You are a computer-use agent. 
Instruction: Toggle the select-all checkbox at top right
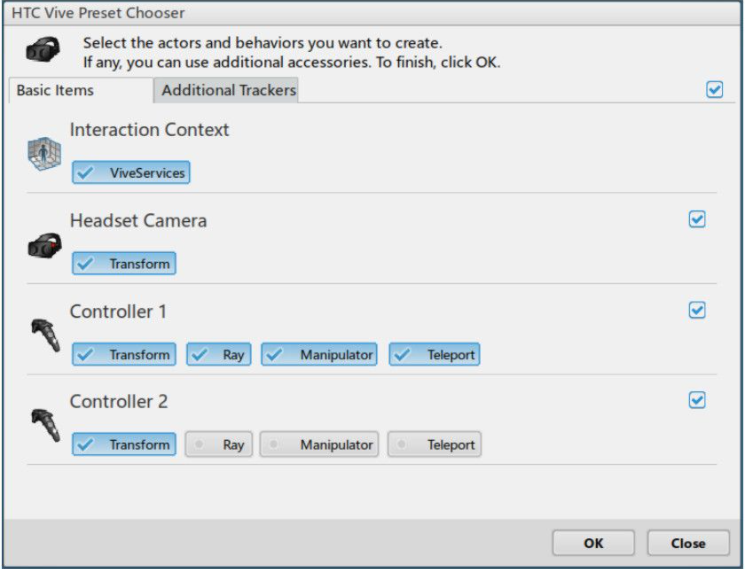tap(714, 89)
